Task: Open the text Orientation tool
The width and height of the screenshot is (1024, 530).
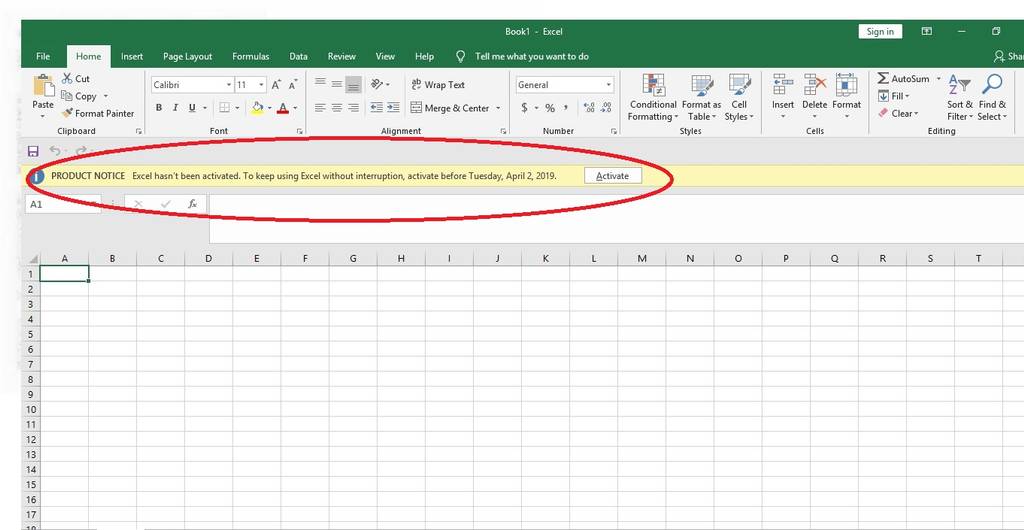Action: click(x=377, y=84)
